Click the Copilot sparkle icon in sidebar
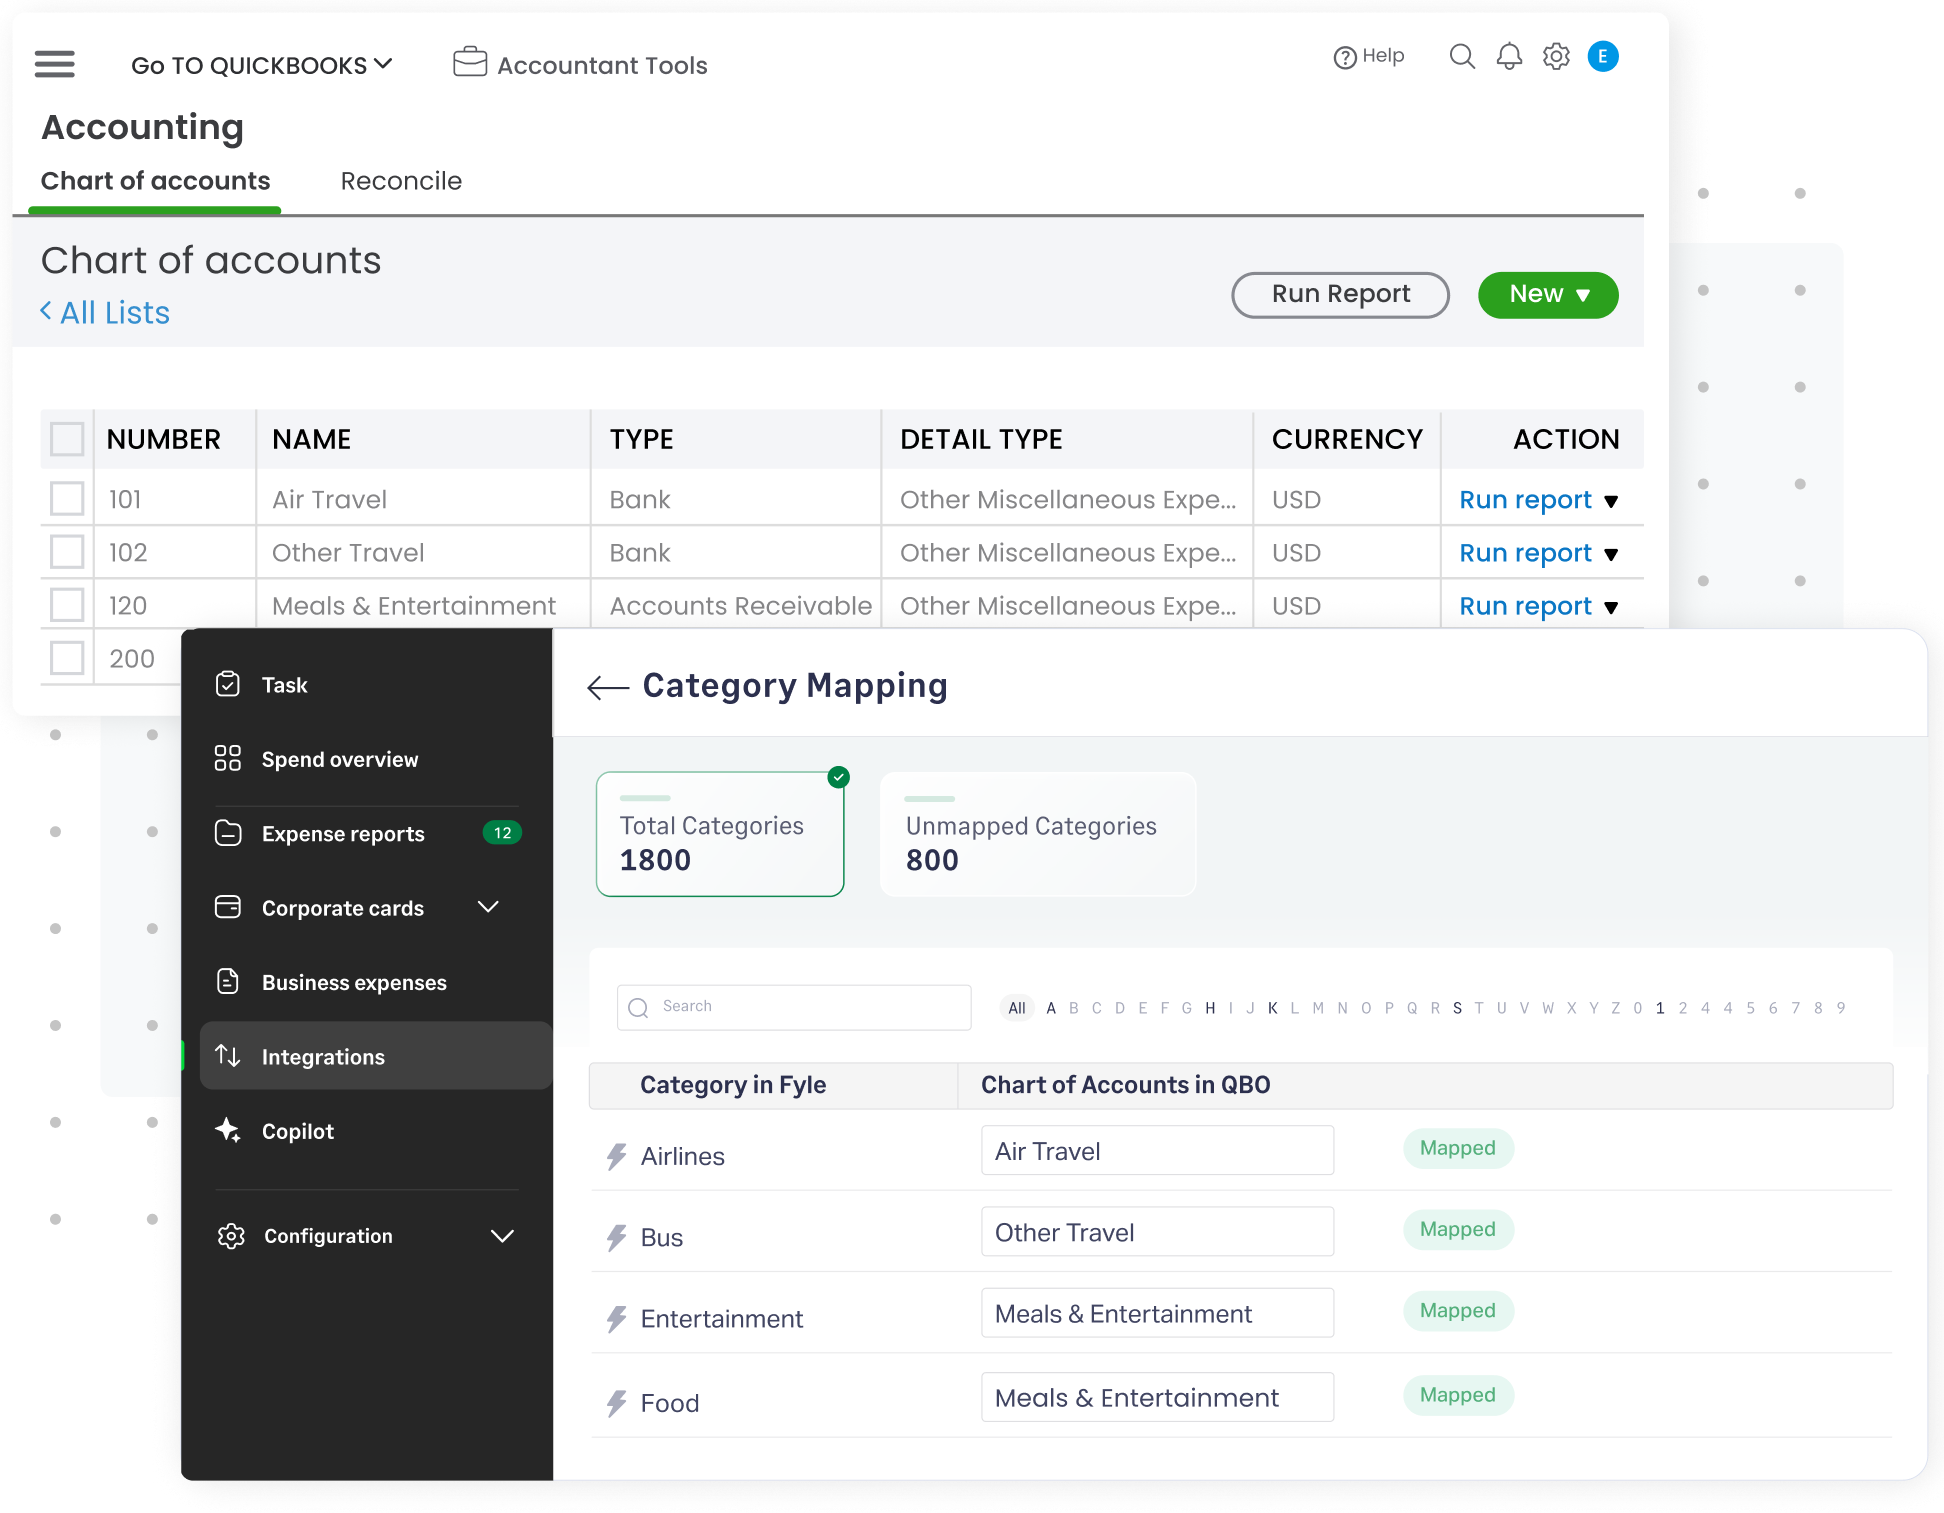 (228, 1130)
